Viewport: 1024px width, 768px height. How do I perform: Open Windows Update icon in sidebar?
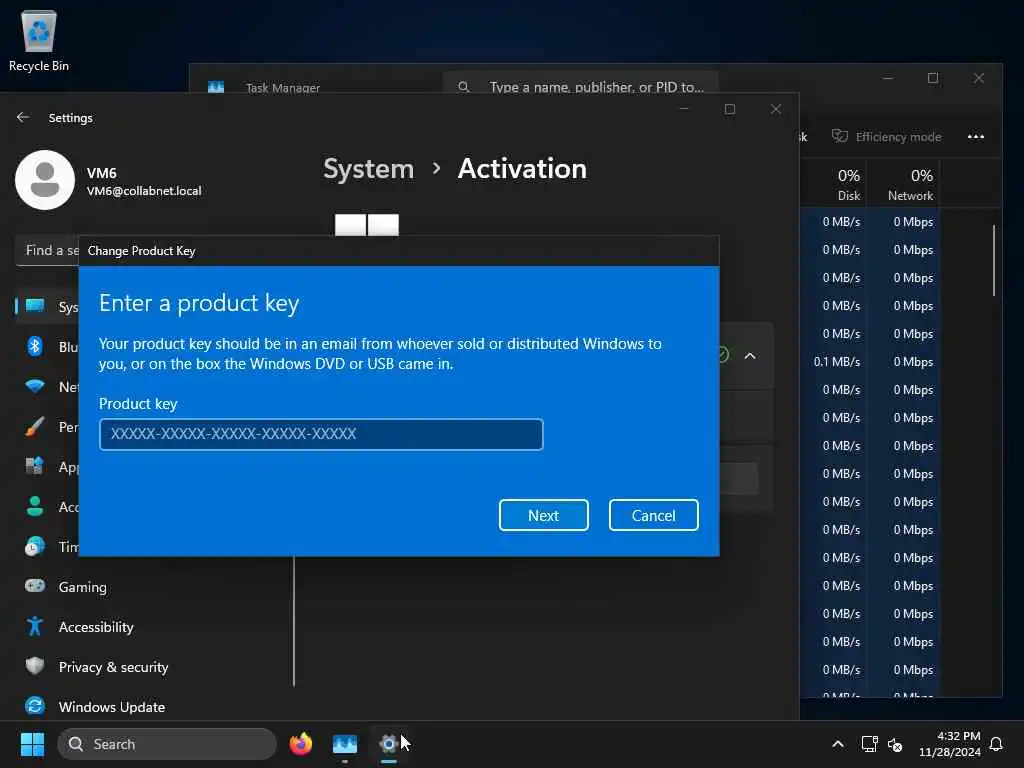point(35,706)
